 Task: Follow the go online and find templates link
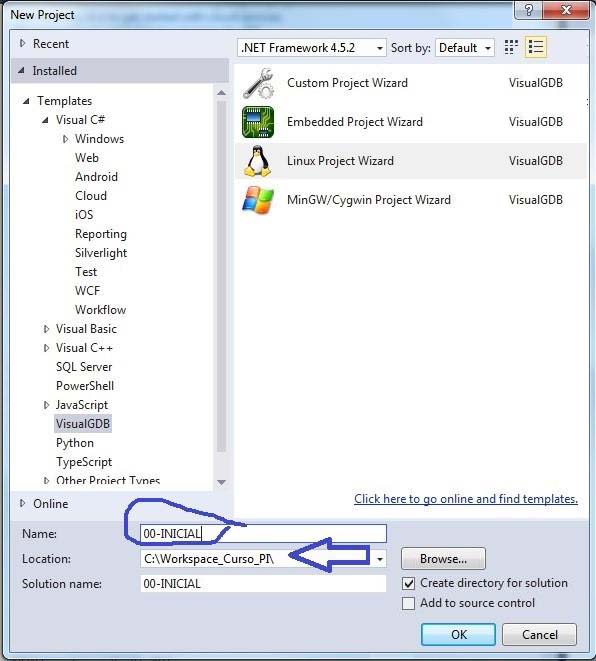tap(466, 499)
